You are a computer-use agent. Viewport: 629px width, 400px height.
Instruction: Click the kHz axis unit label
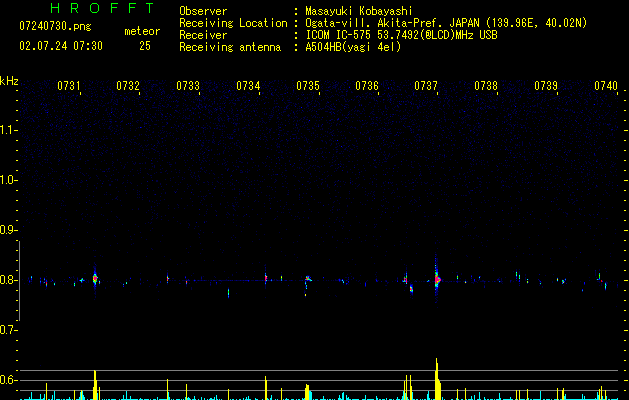(x=9, y=81)
